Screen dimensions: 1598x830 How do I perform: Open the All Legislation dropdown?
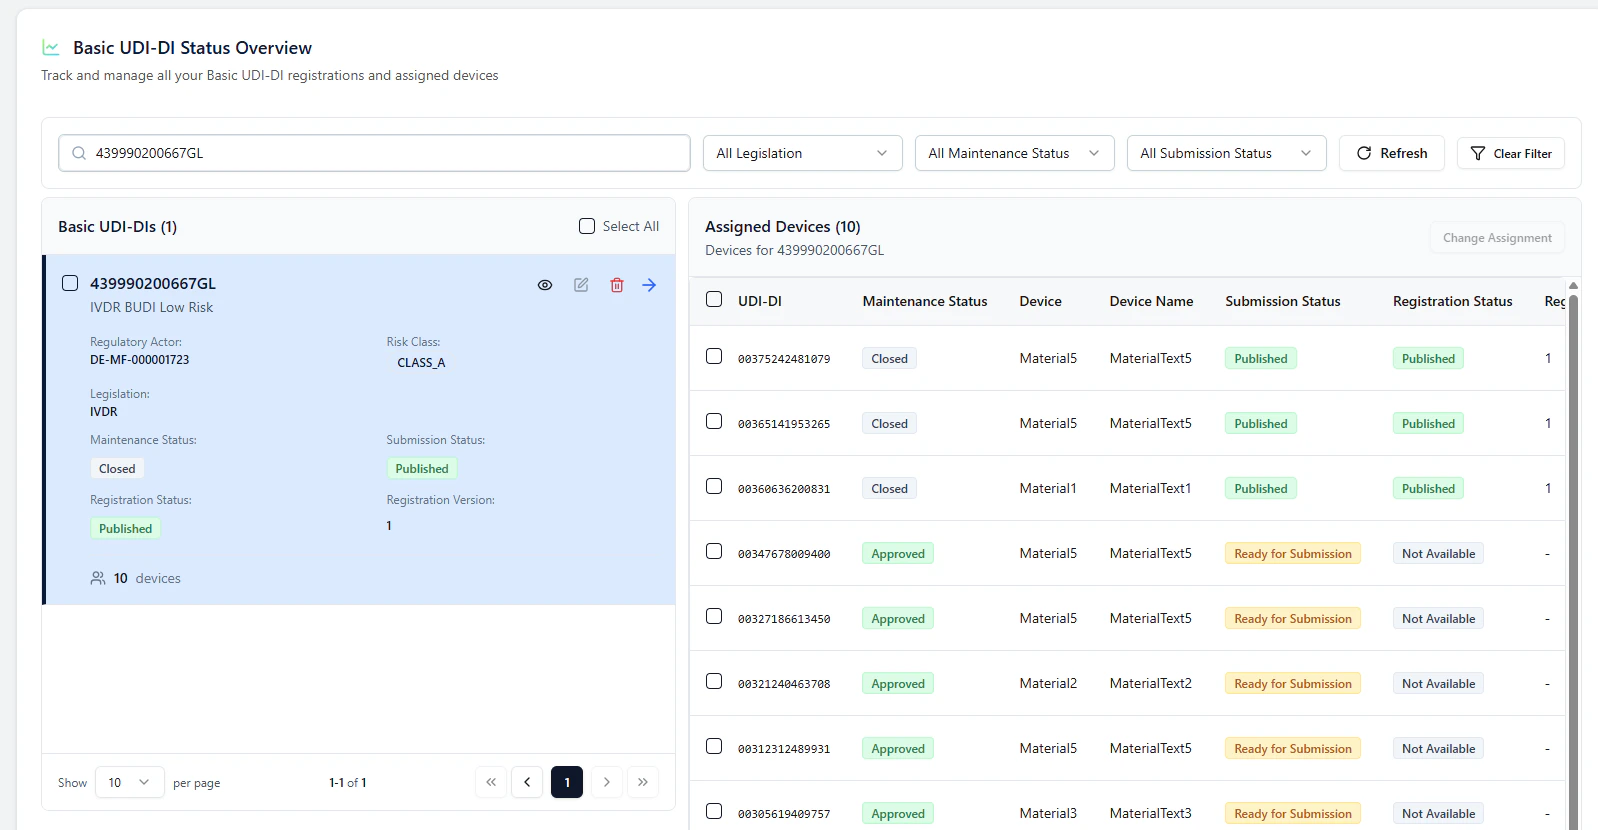pos(802,153)
